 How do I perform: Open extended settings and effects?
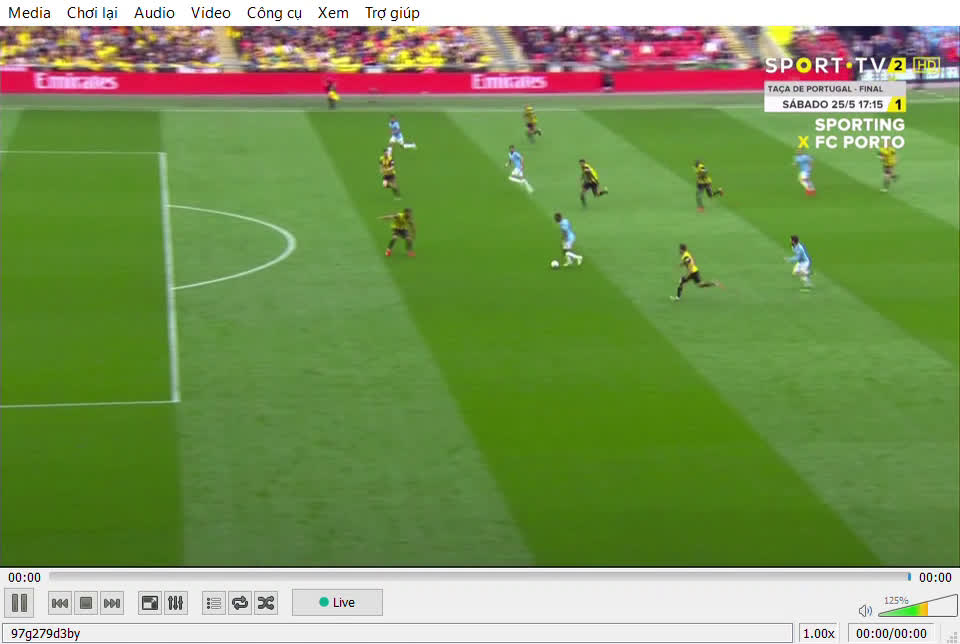[x=175, y=602]
